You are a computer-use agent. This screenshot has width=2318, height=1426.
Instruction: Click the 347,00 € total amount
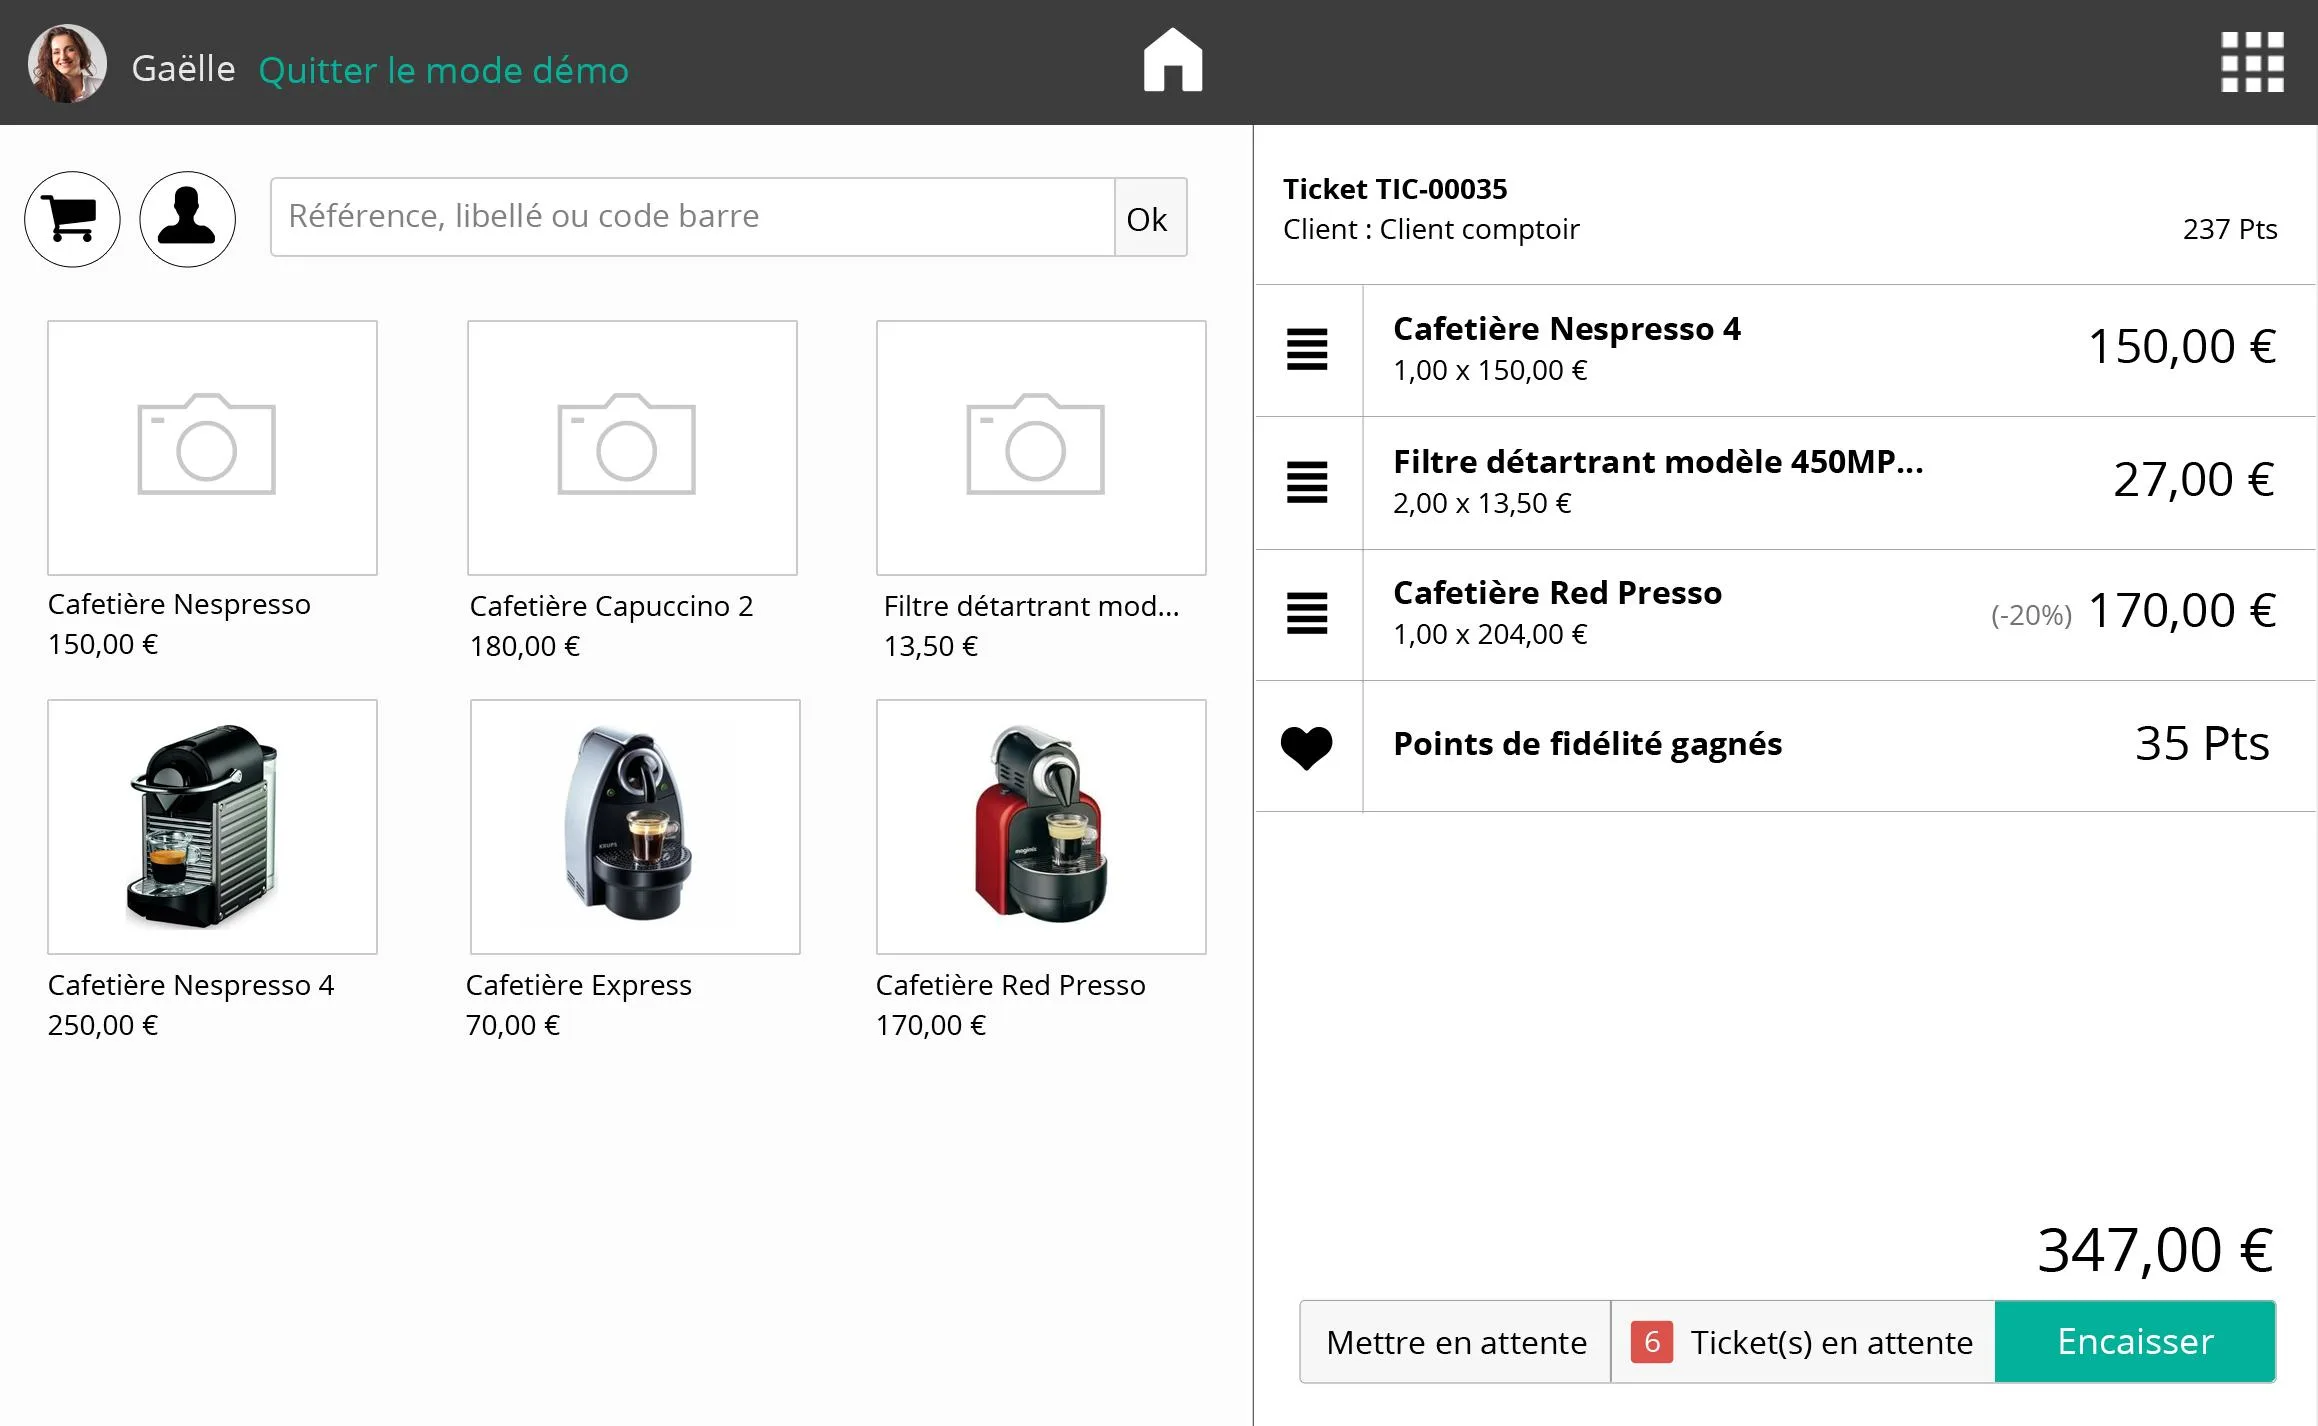tap(2156, 1250)
